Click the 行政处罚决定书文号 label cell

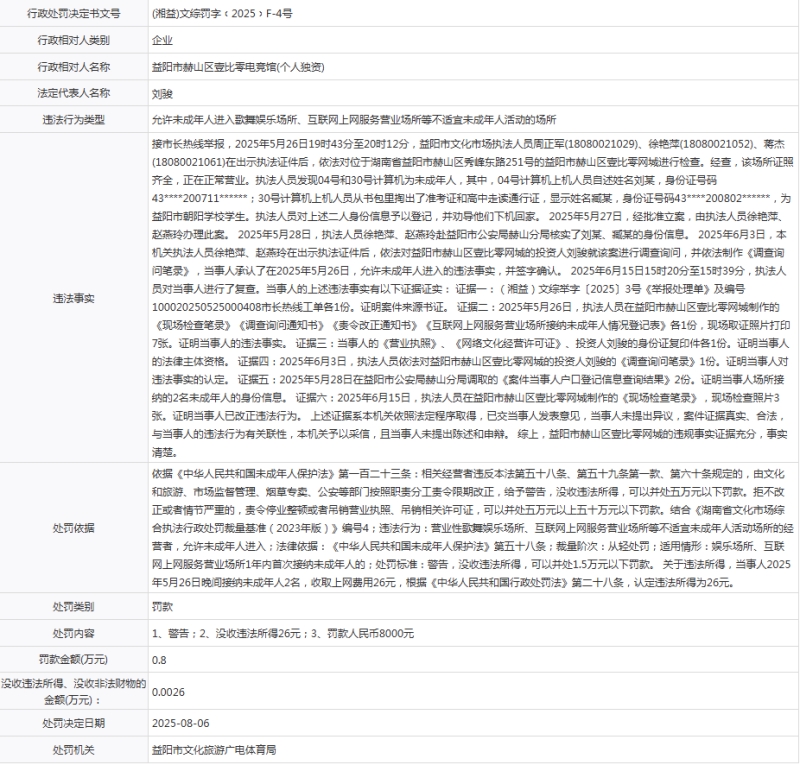[x=73, y=14]
